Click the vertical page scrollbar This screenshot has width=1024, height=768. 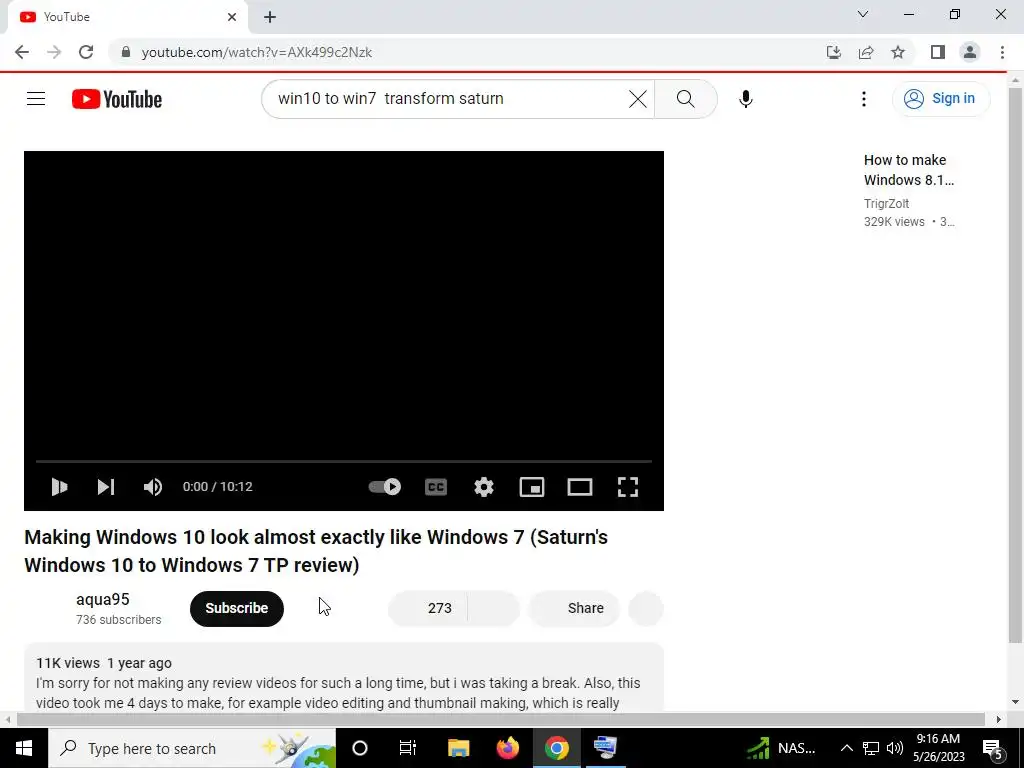pos(1016,366)
